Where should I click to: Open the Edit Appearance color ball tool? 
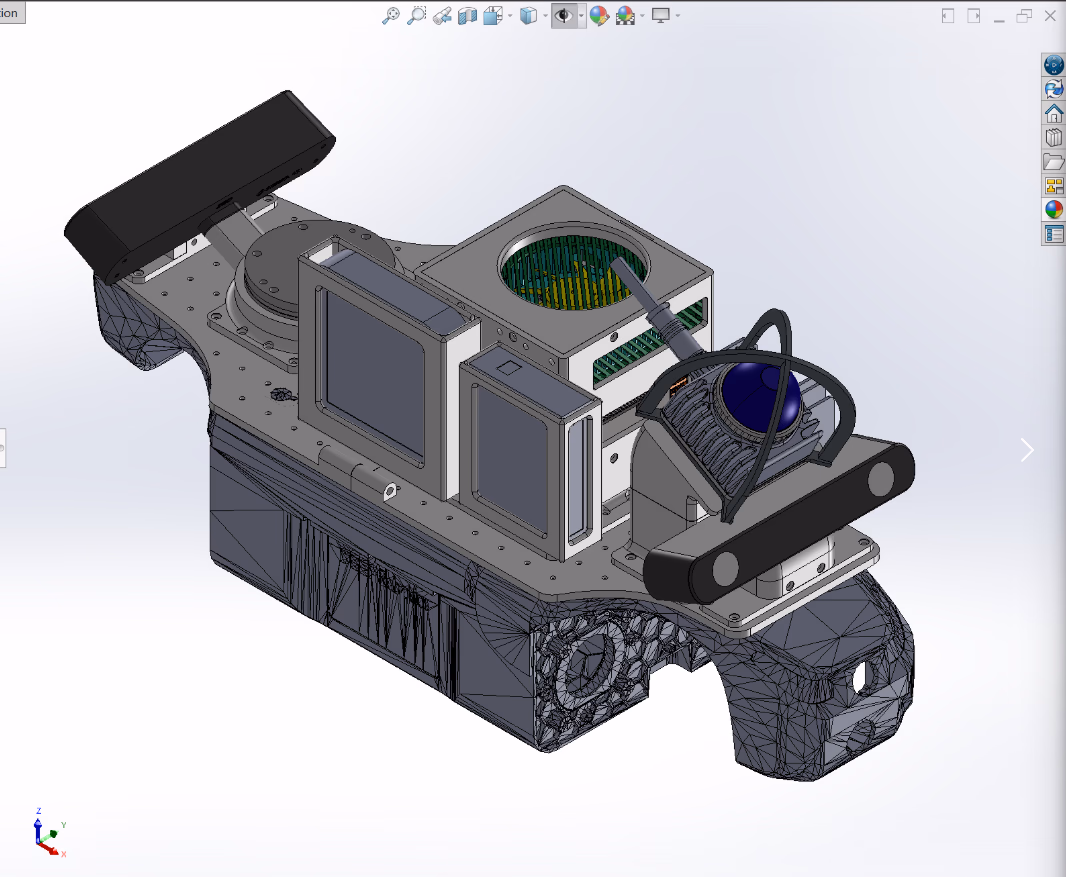[599, 16]
